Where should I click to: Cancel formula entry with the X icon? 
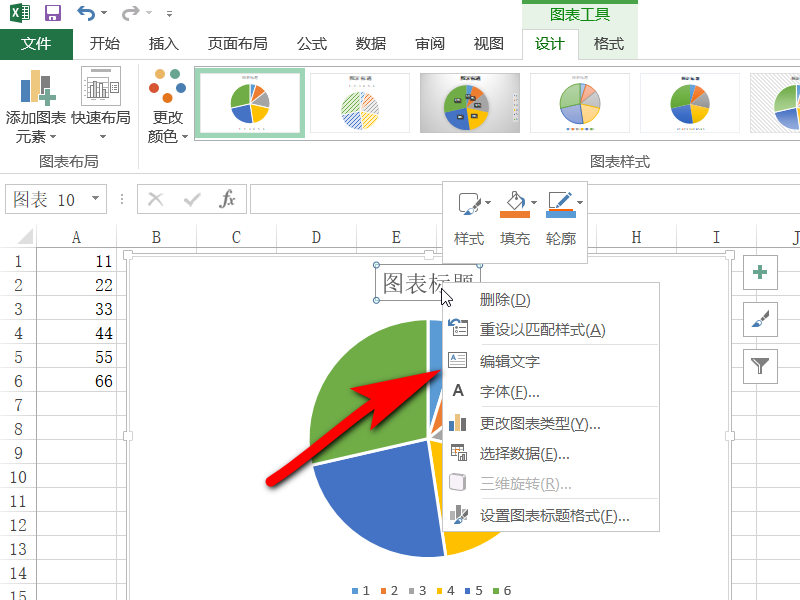pyautogui.click(x=156, y=199)
